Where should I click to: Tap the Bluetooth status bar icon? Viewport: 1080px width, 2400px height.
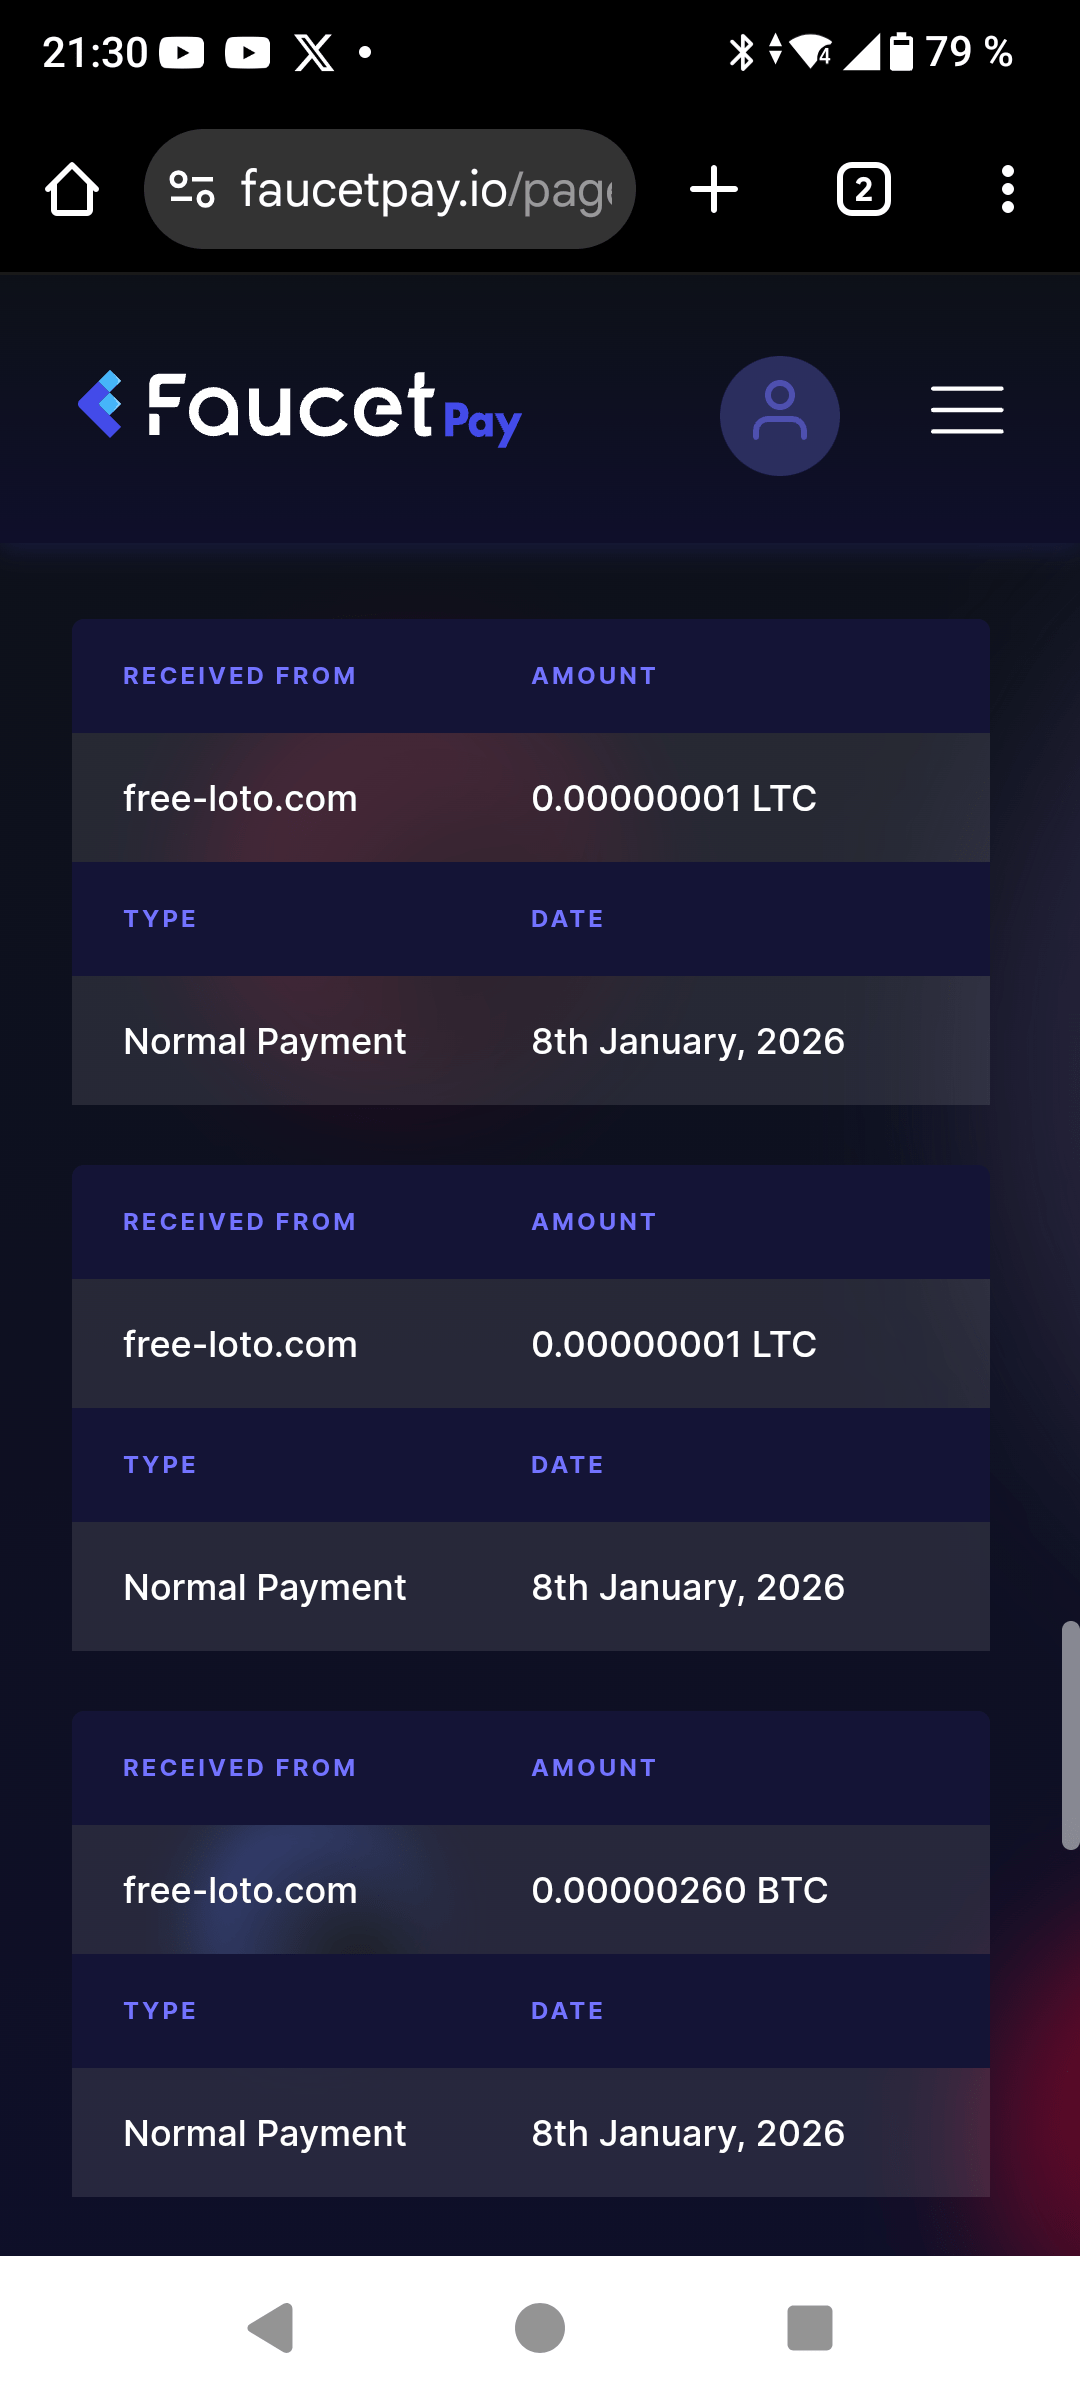(x=741, y=52)
